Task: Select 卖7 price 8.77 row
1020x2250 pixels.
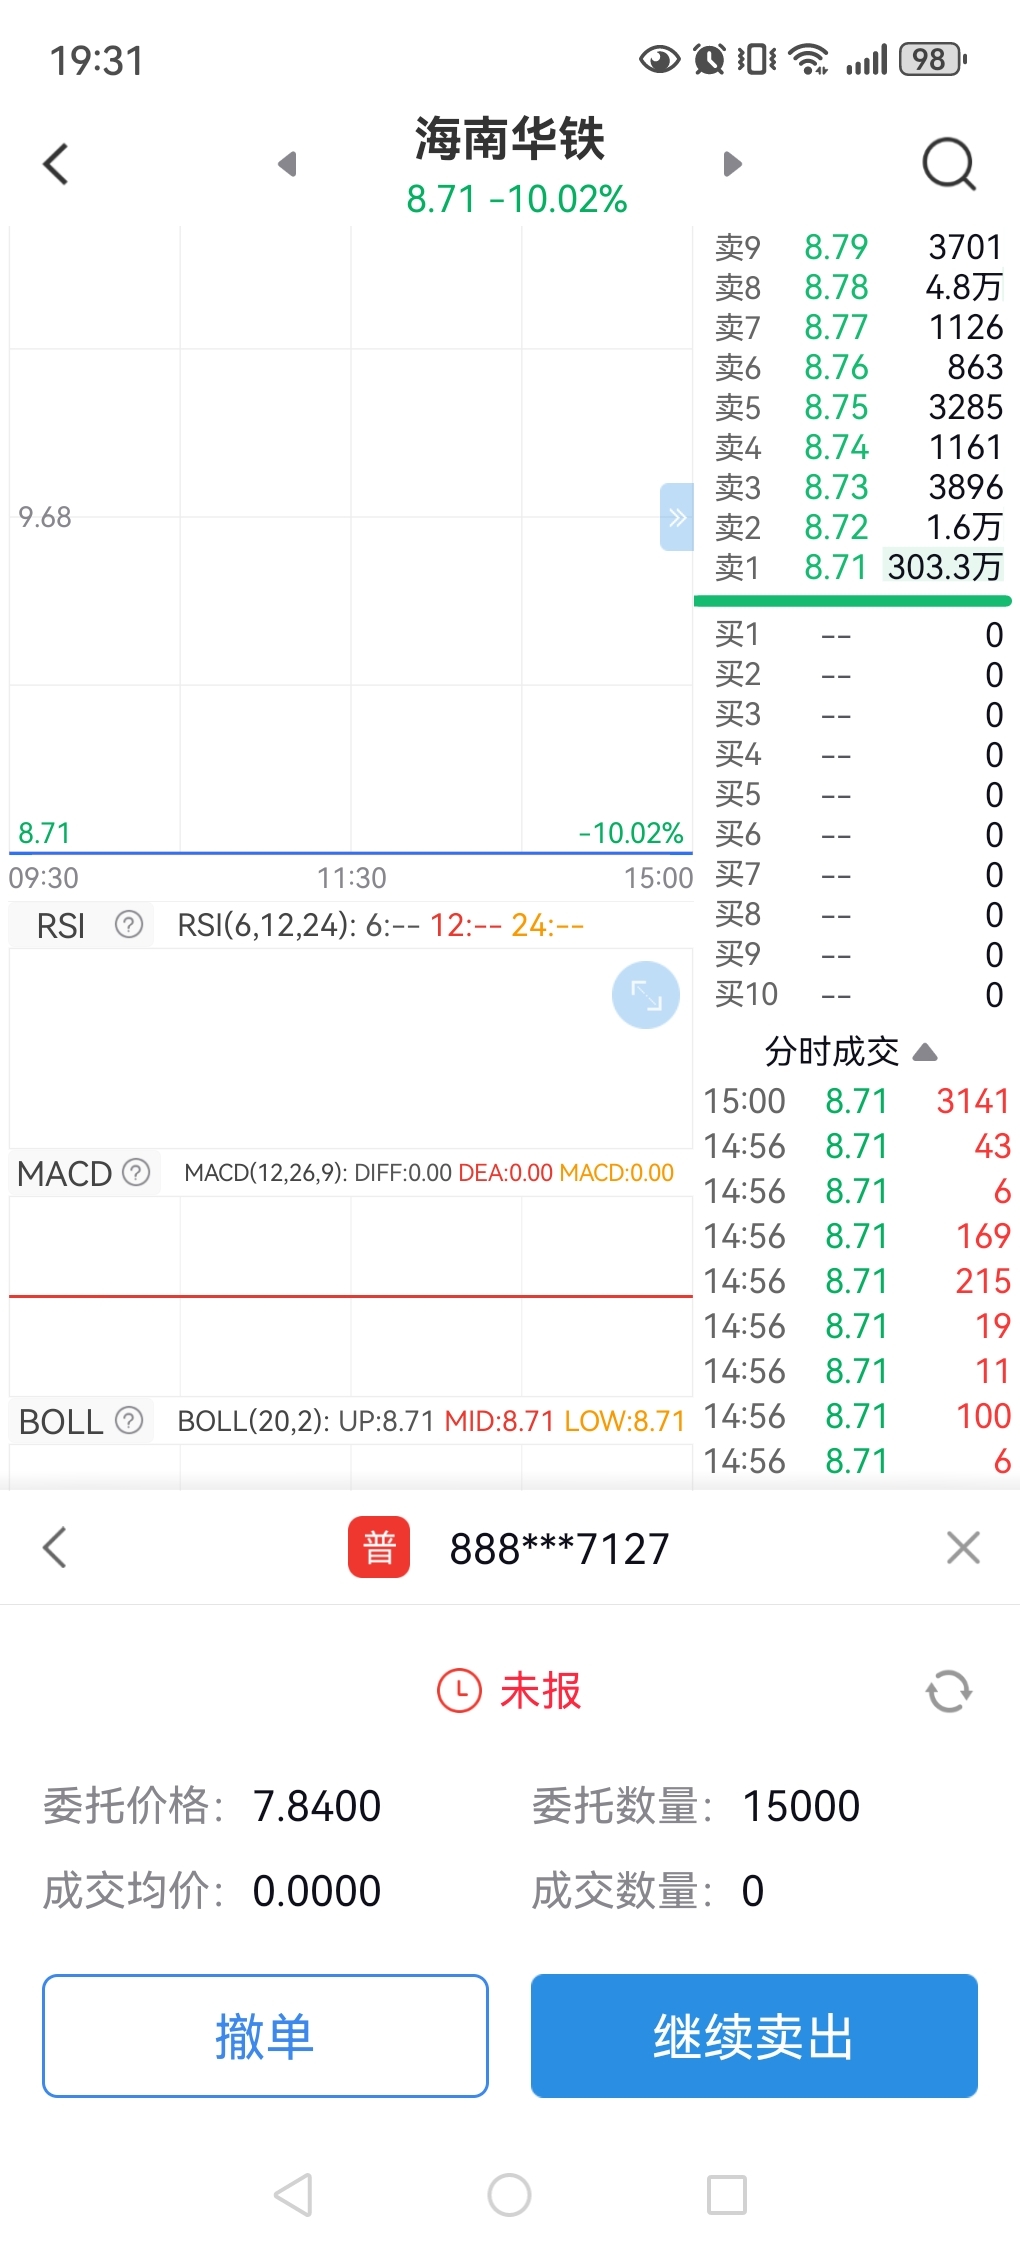Action: (857, 327)
